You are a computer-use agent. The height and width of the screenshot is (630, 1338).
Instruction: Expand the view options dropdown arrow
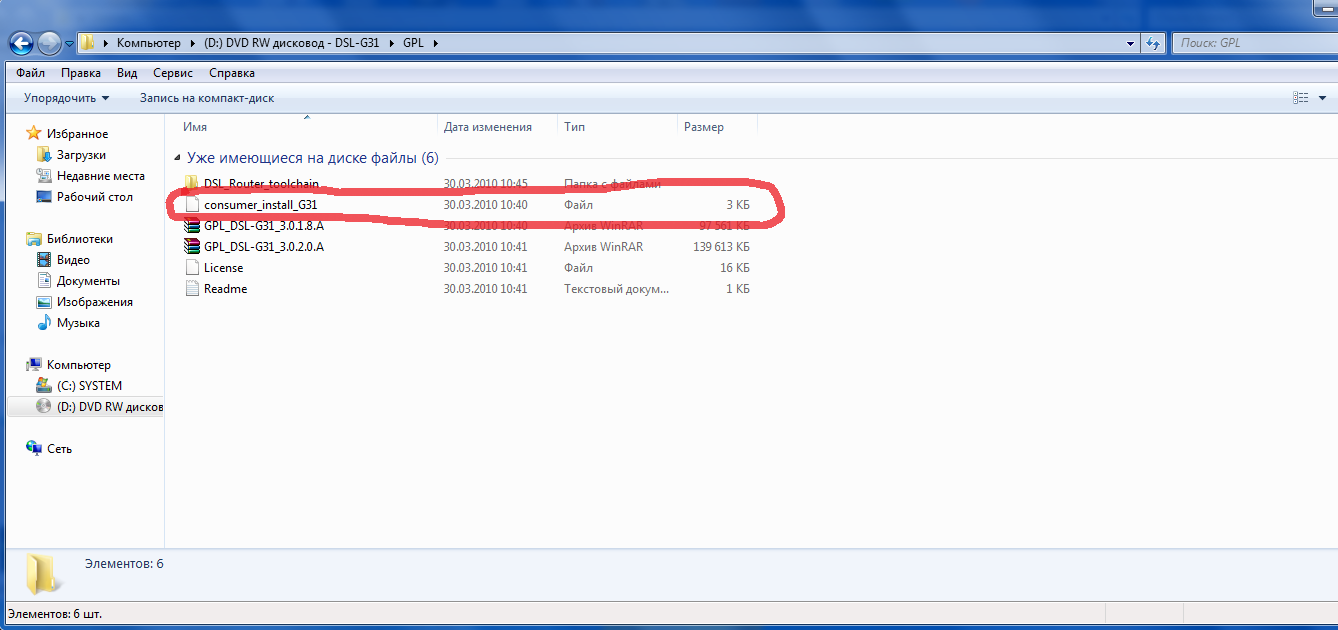coord(1322,98)
